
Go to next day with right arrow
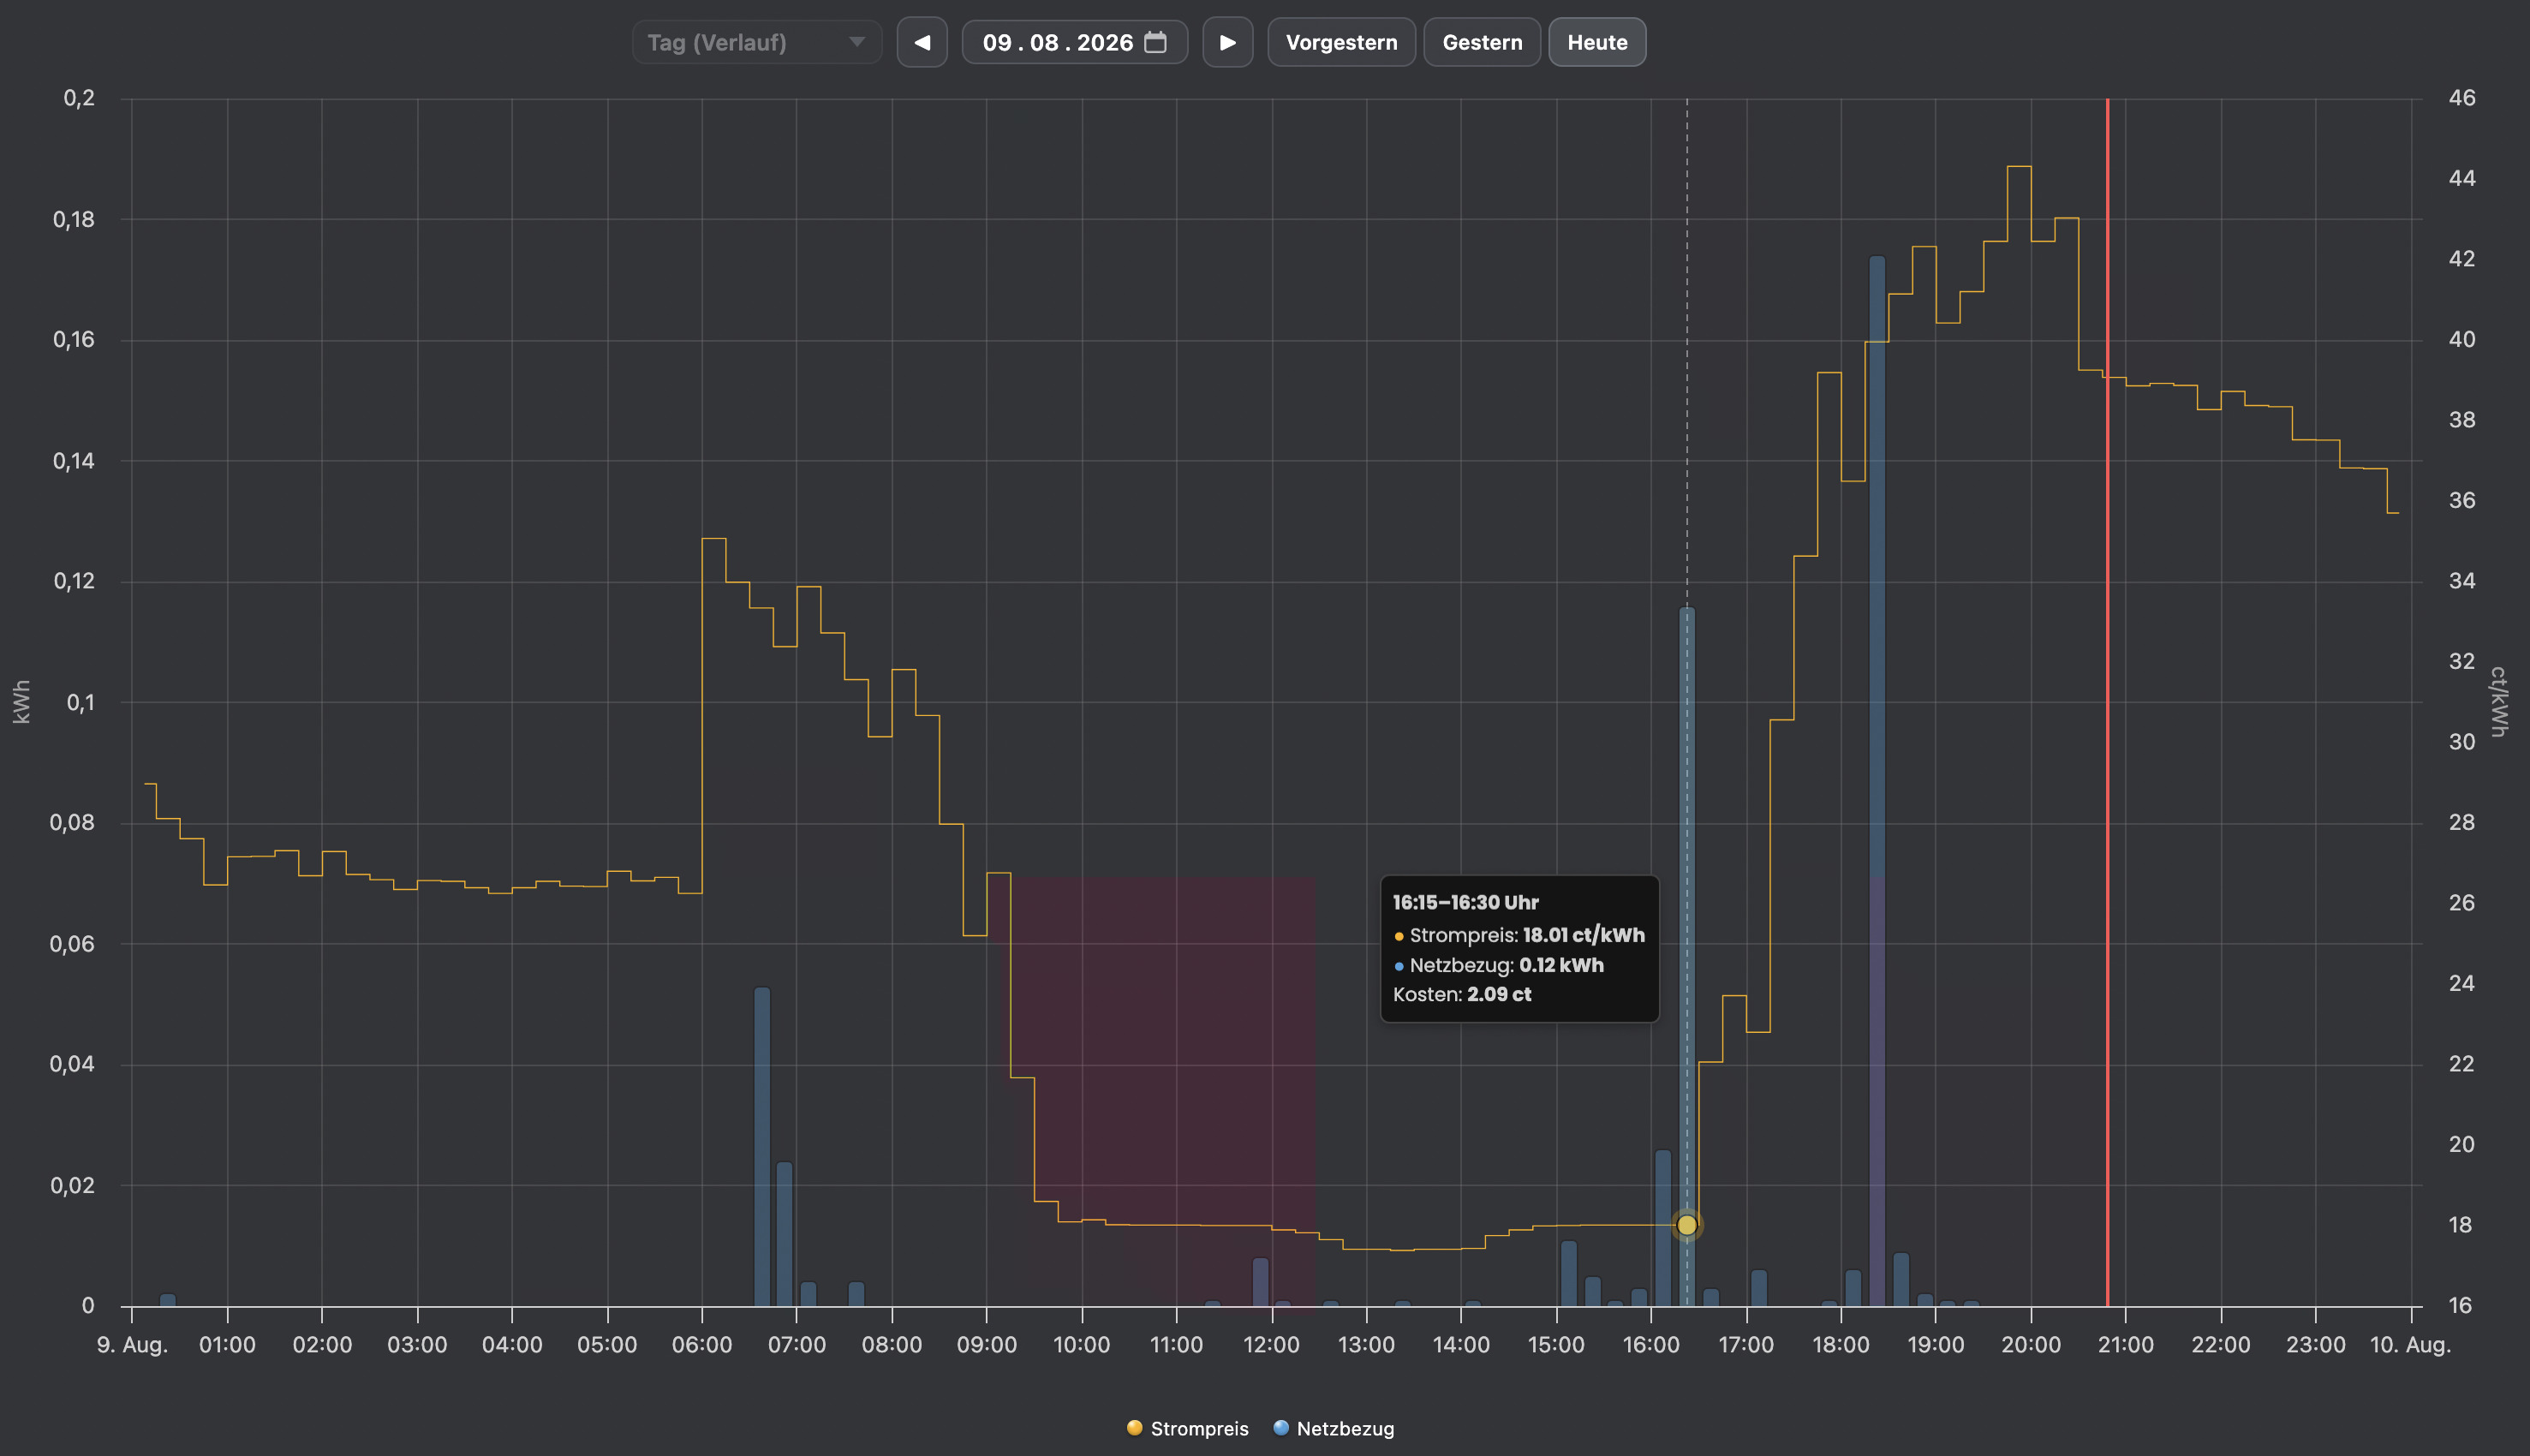[1228, 42]
